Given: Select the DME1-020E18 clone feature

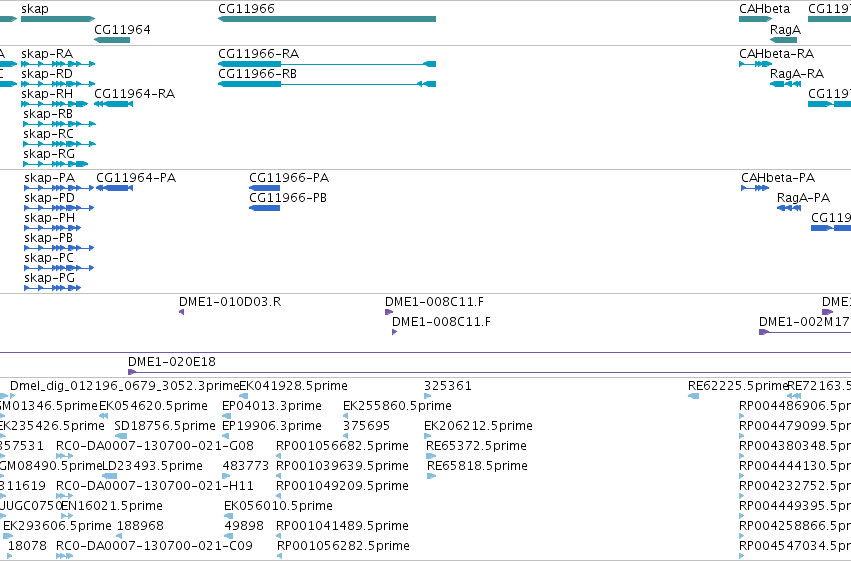Looking at the screenshot, I should [x=490, y=372].
